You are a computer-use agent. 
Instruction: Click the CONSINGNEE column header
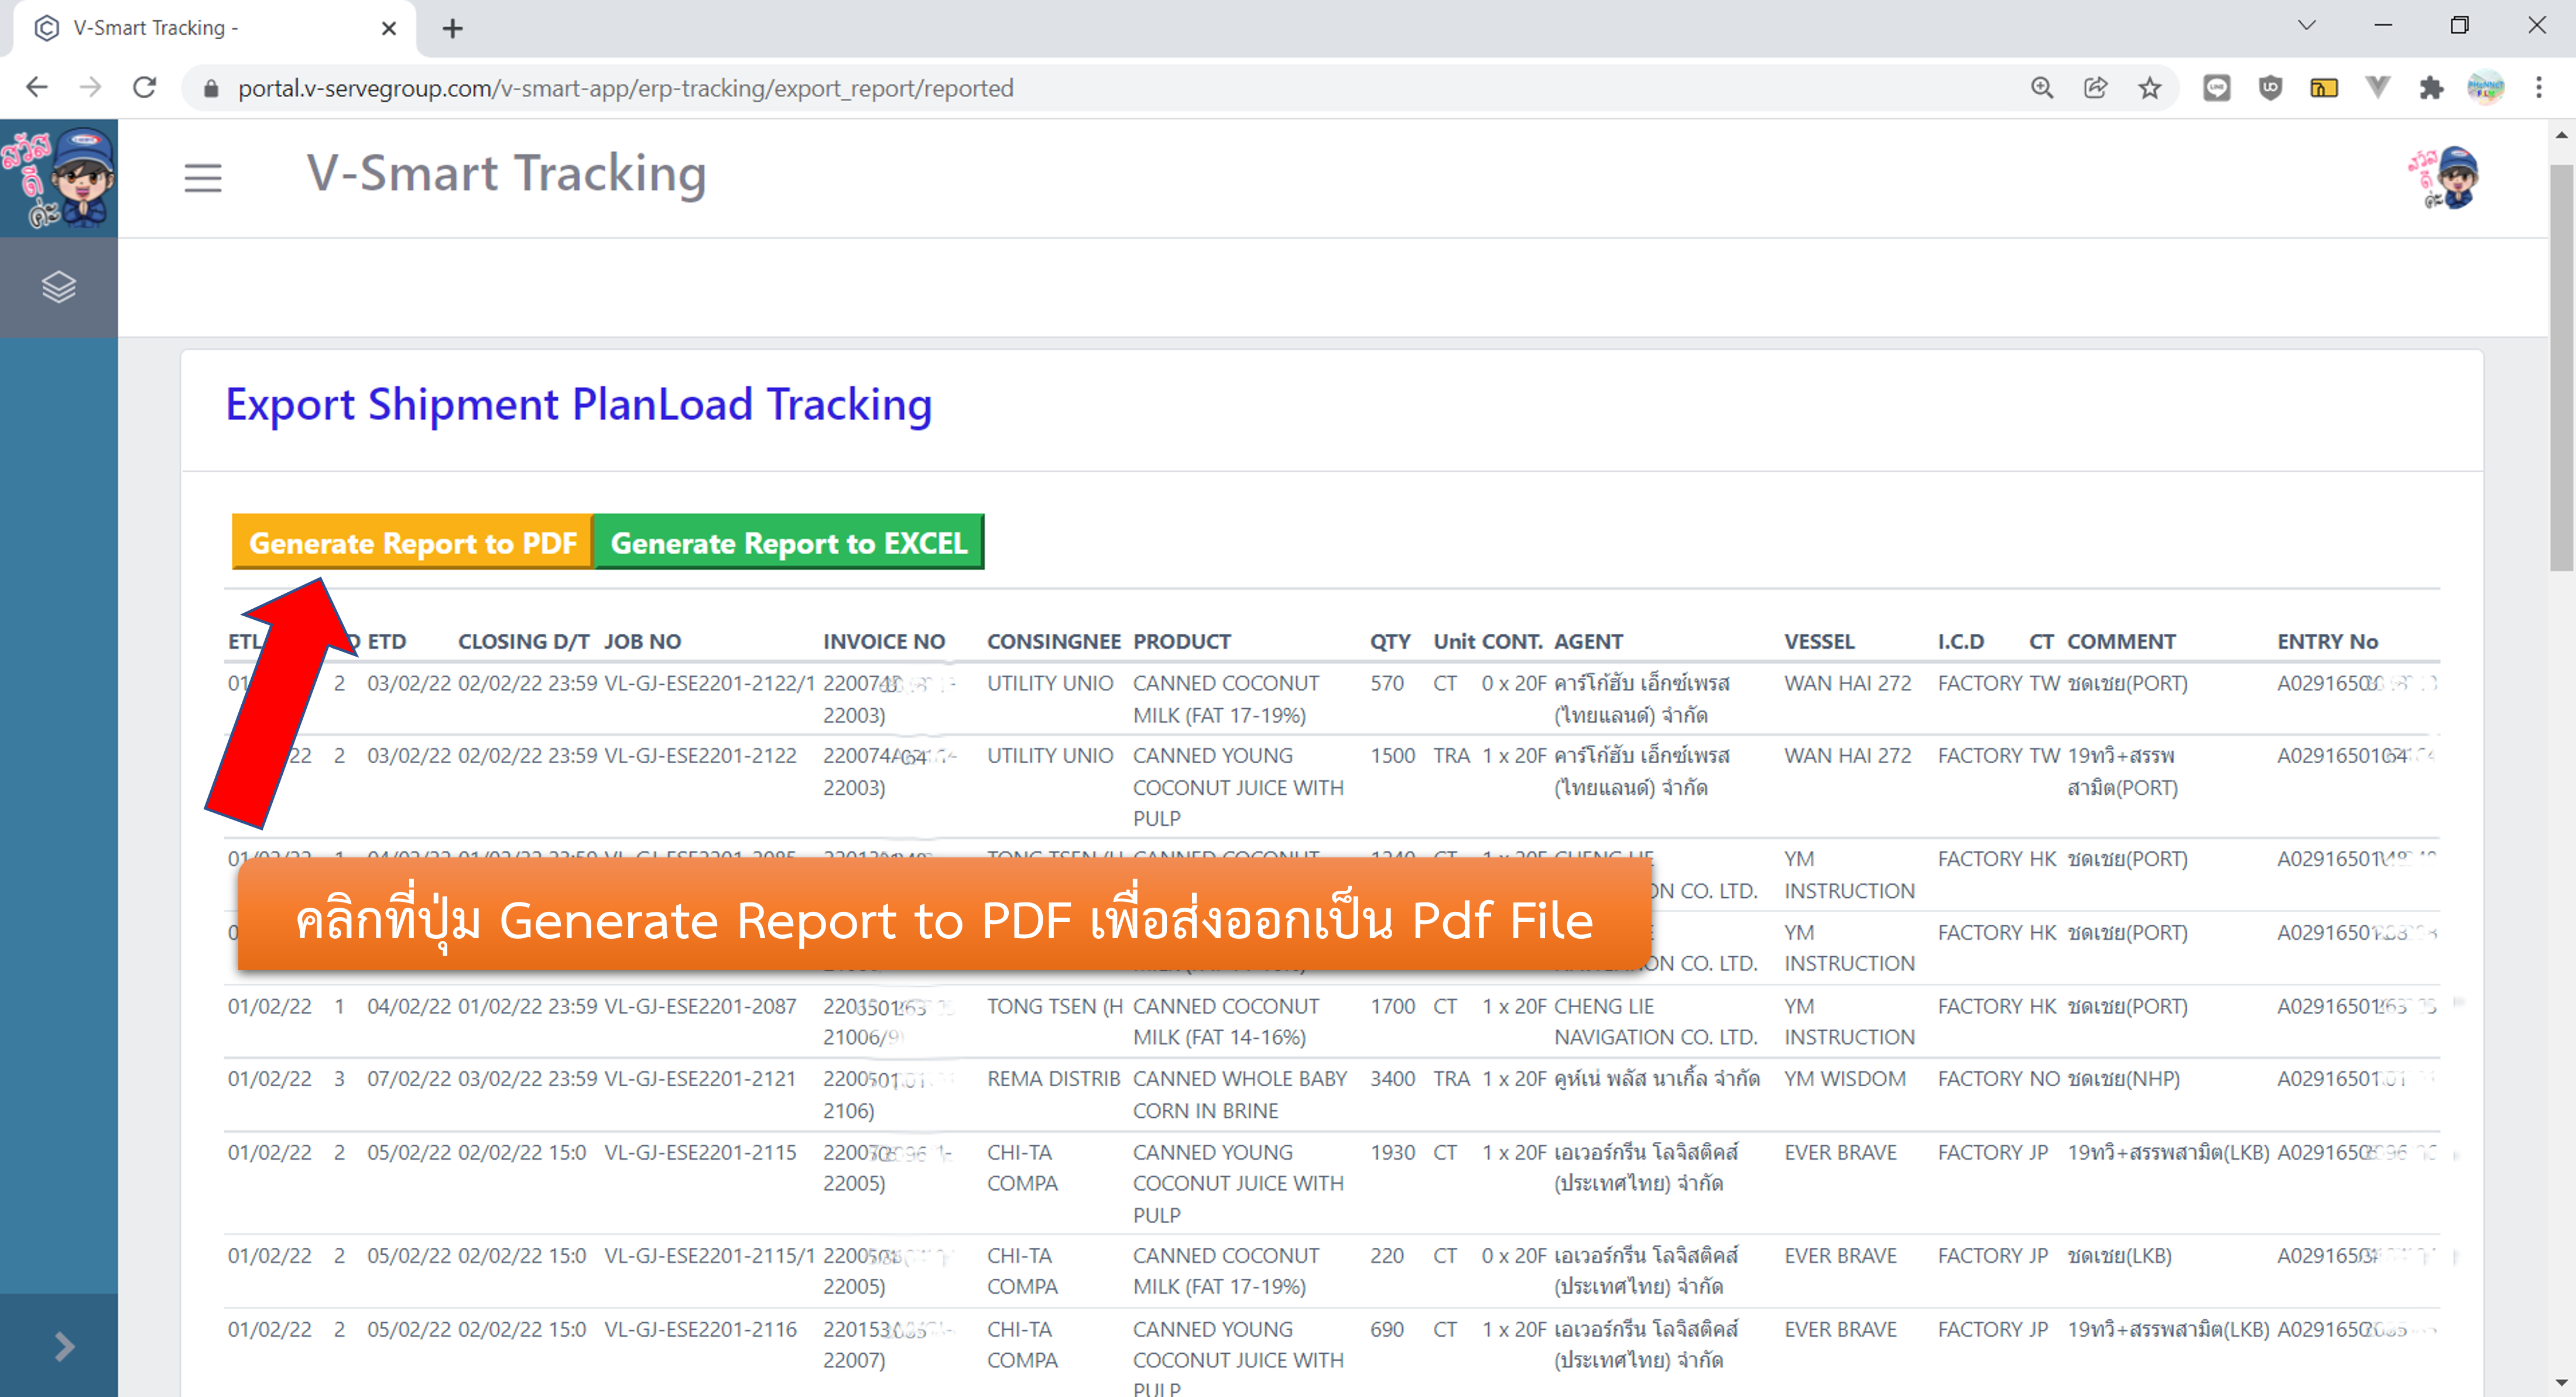(1054, 641)
